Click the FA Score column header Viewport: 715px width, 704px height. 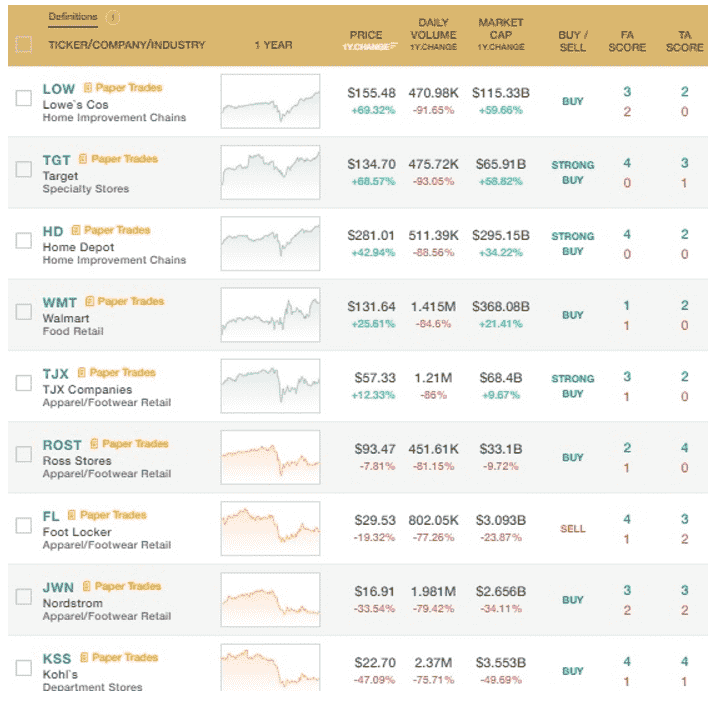627,41
